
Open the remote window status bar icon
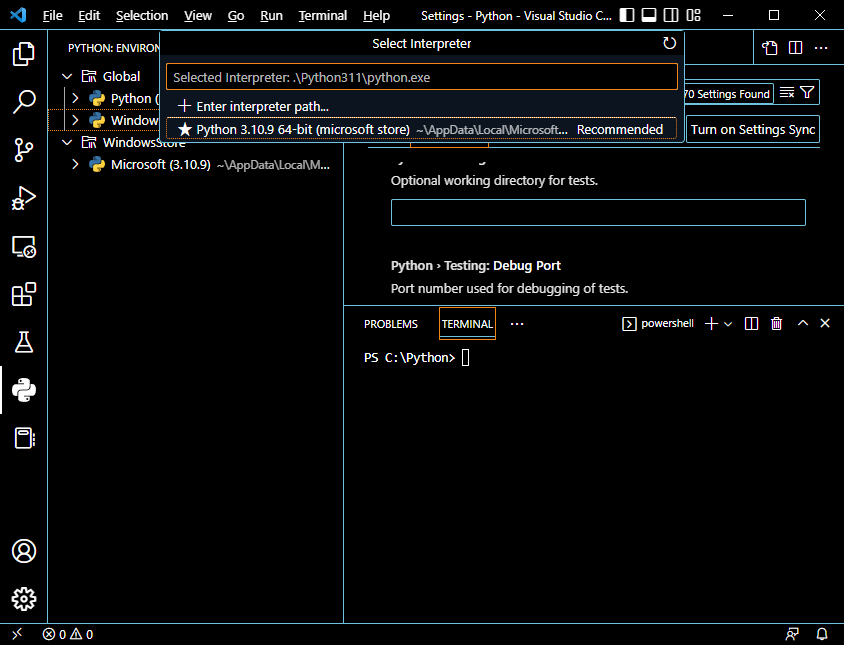coord(17,634)
